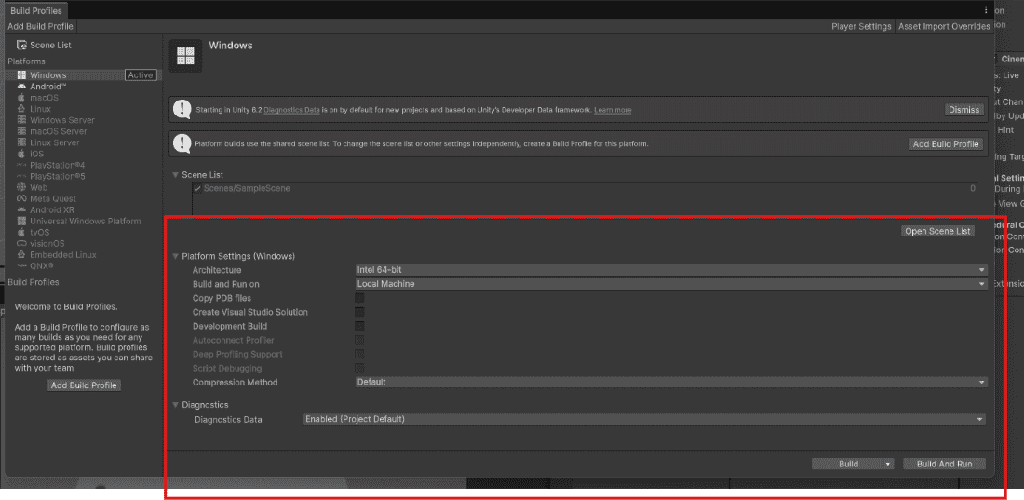Open the Architecture dropdown

671,270
